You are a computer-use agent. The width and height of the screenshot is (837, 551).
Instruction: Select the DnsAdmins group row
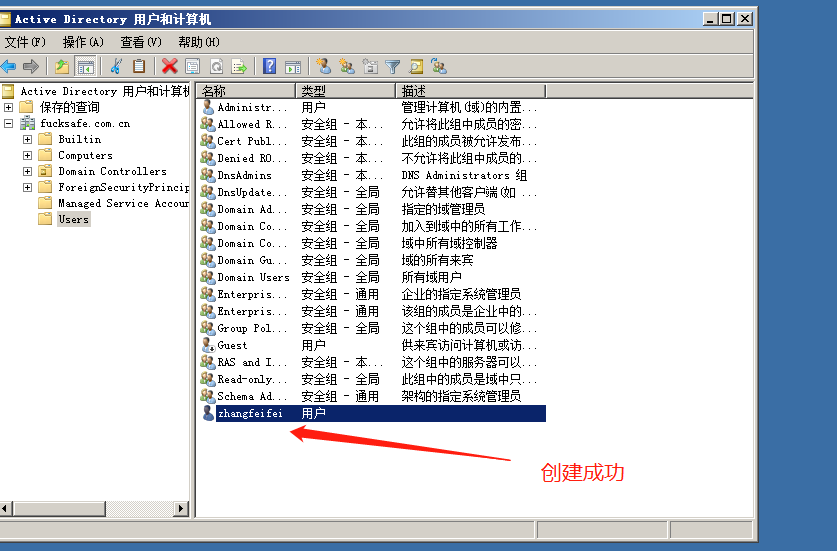click(372, 175)
